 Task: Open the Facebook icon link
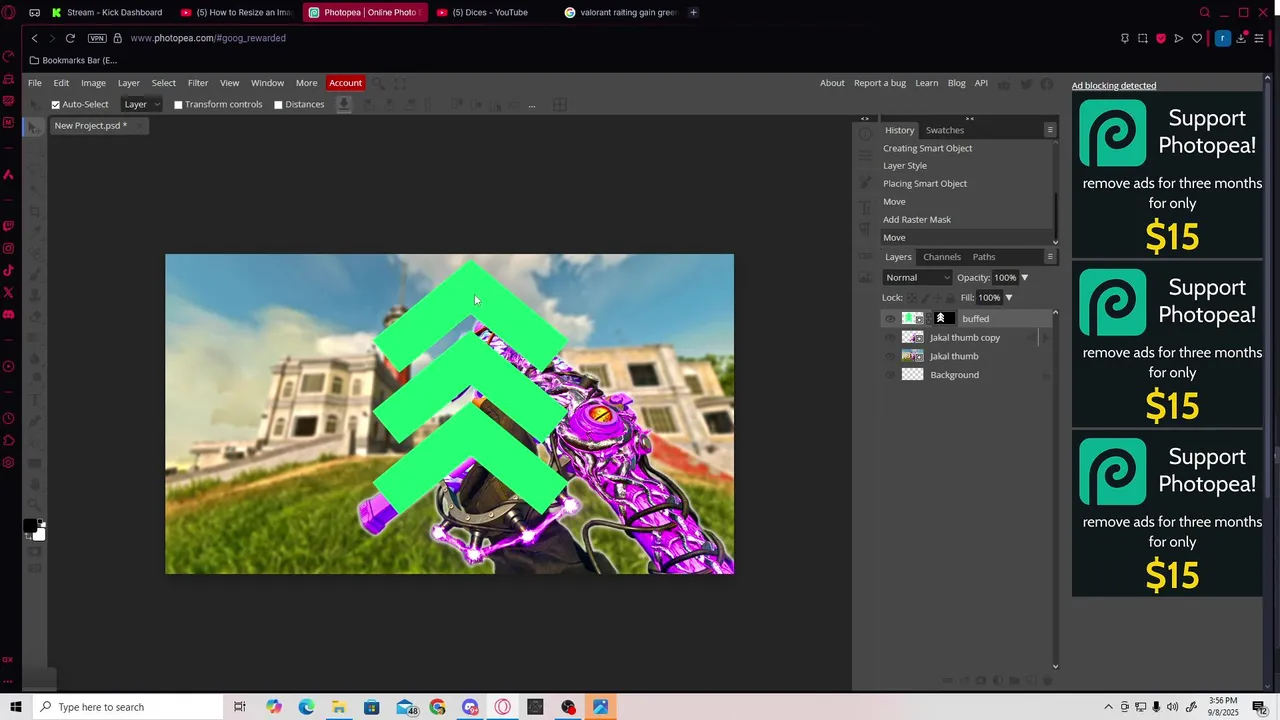tap(1047, 84)
